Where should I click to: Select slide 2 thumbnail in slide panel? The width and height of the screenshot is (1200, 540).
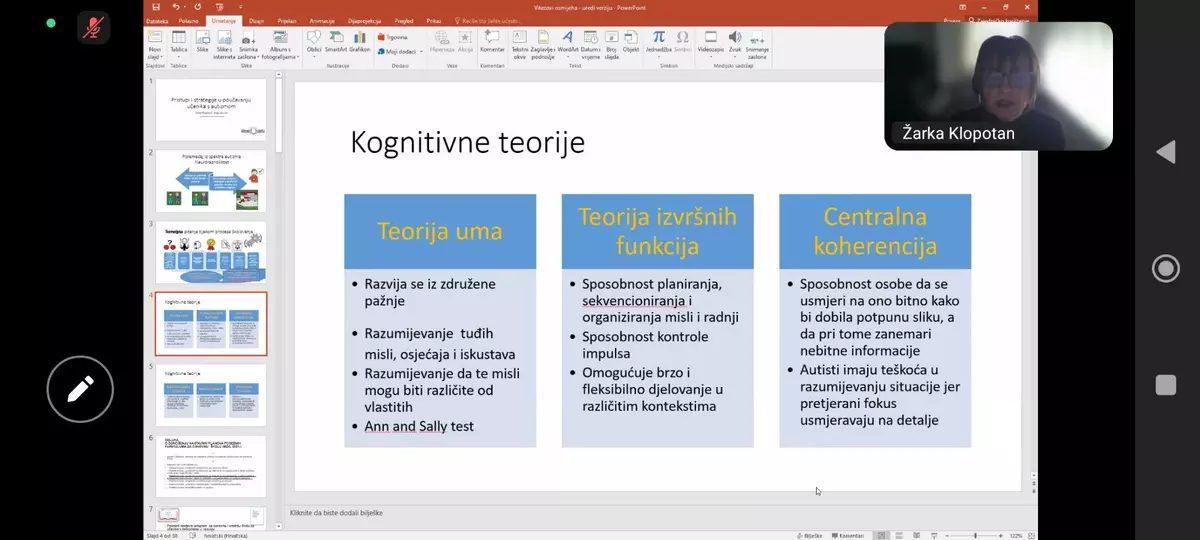(211, 181)
